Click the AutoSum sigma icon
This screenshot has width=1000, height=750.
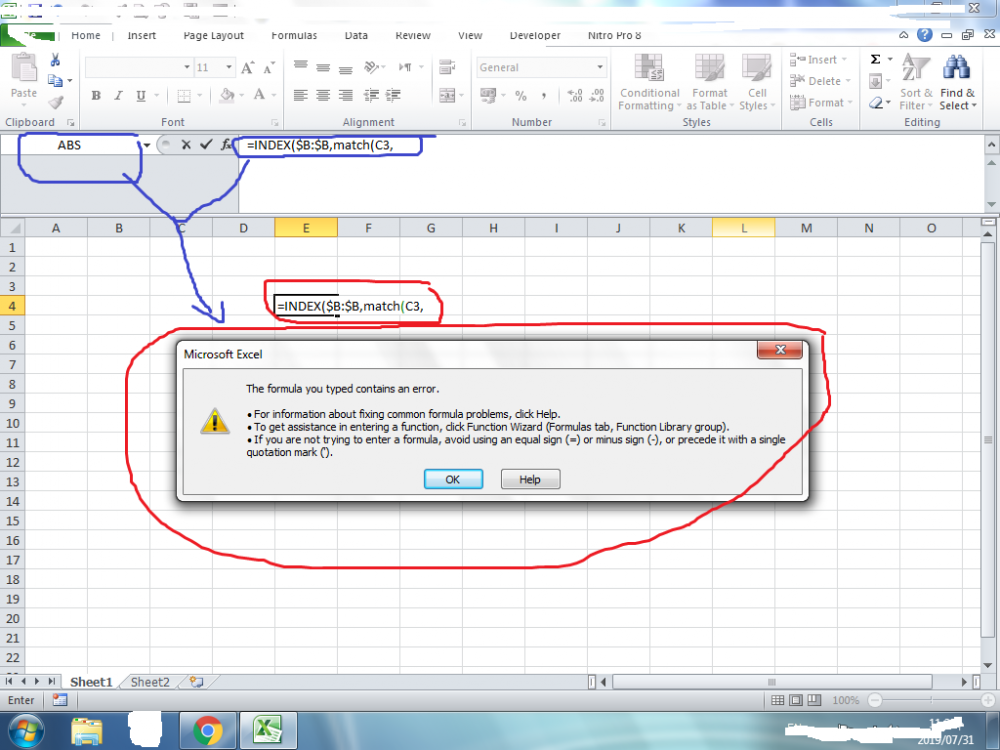tap(876, 59)
